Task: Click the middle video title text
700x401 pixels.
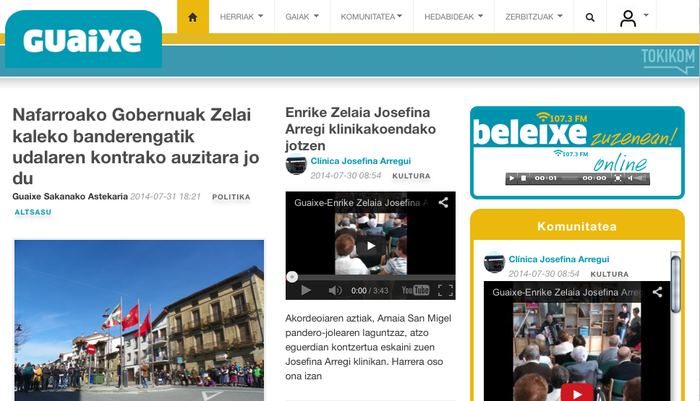Action: coord(362,203)
